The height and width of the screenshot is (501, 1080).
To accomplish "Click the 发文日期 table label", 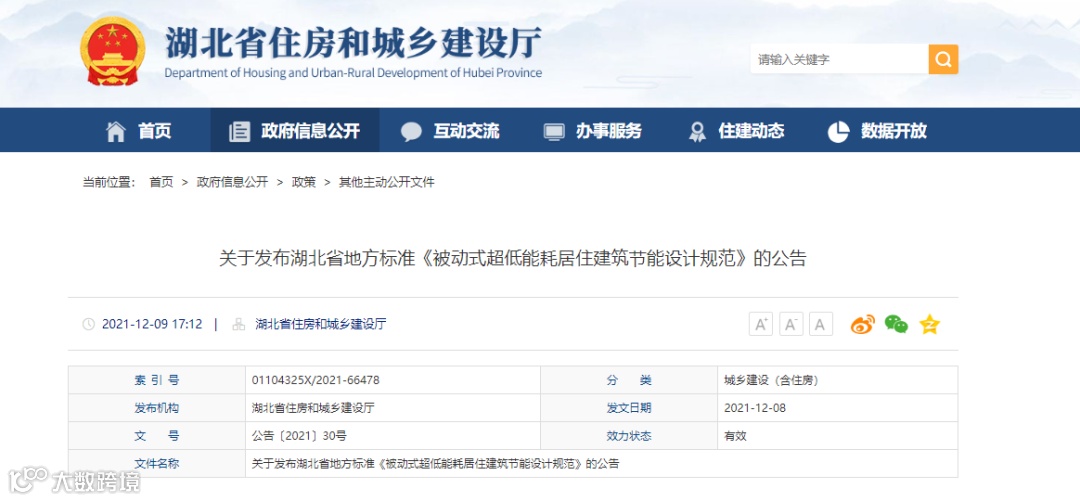I will (629, 408).
